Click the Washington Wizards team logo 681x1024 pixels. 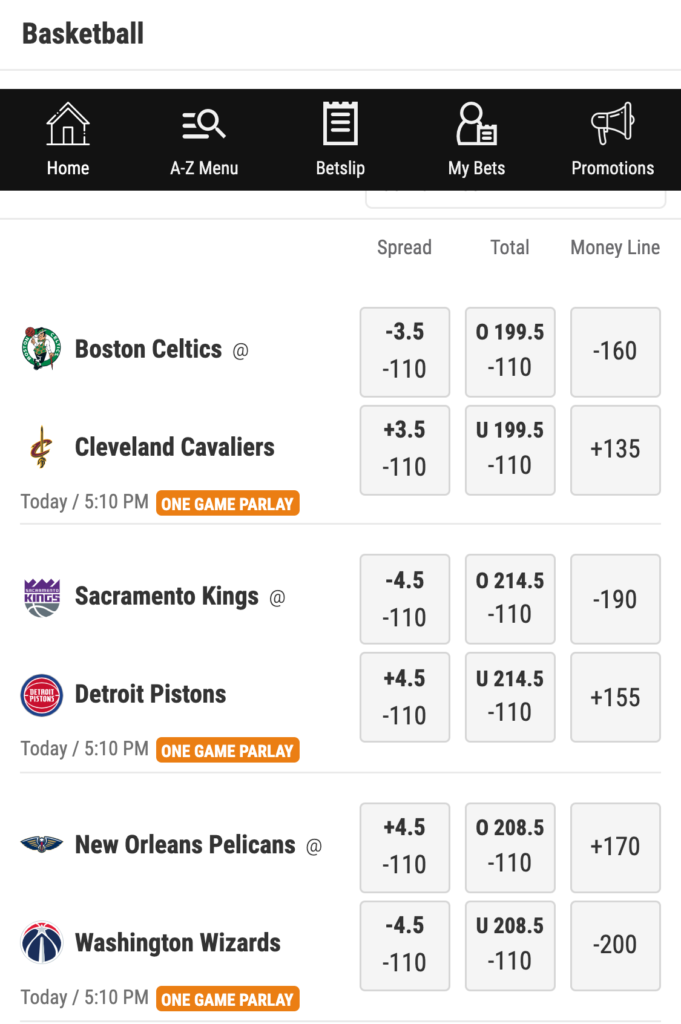[x=41, y=943]
